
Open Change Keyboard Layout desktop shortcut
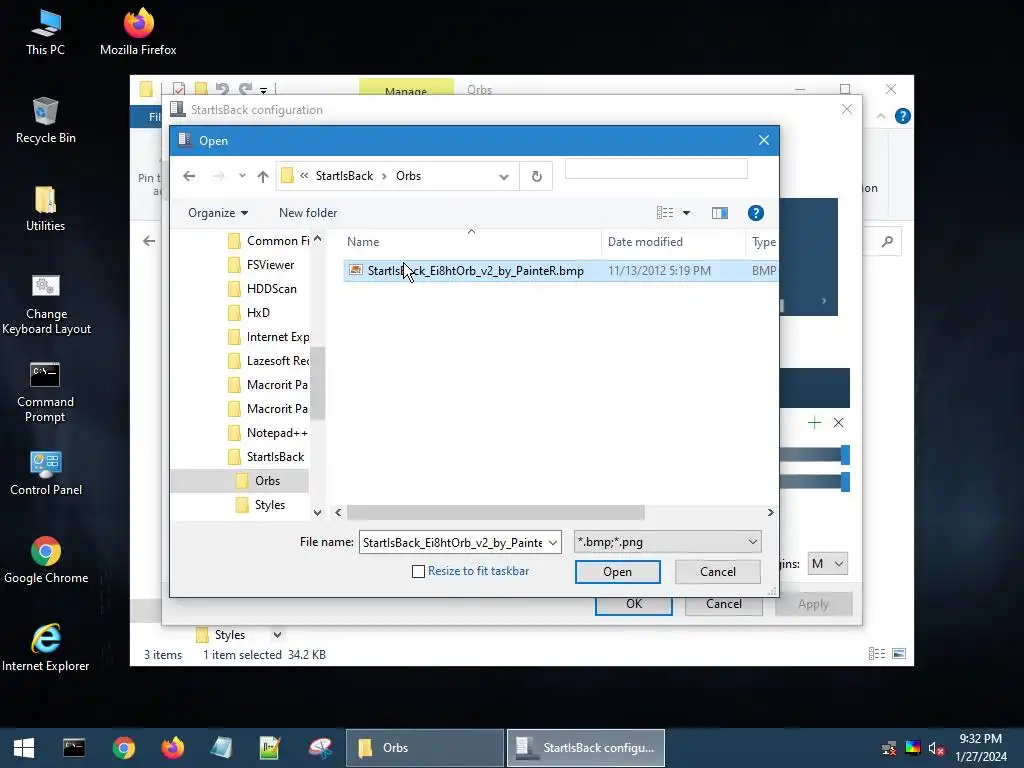46,305
